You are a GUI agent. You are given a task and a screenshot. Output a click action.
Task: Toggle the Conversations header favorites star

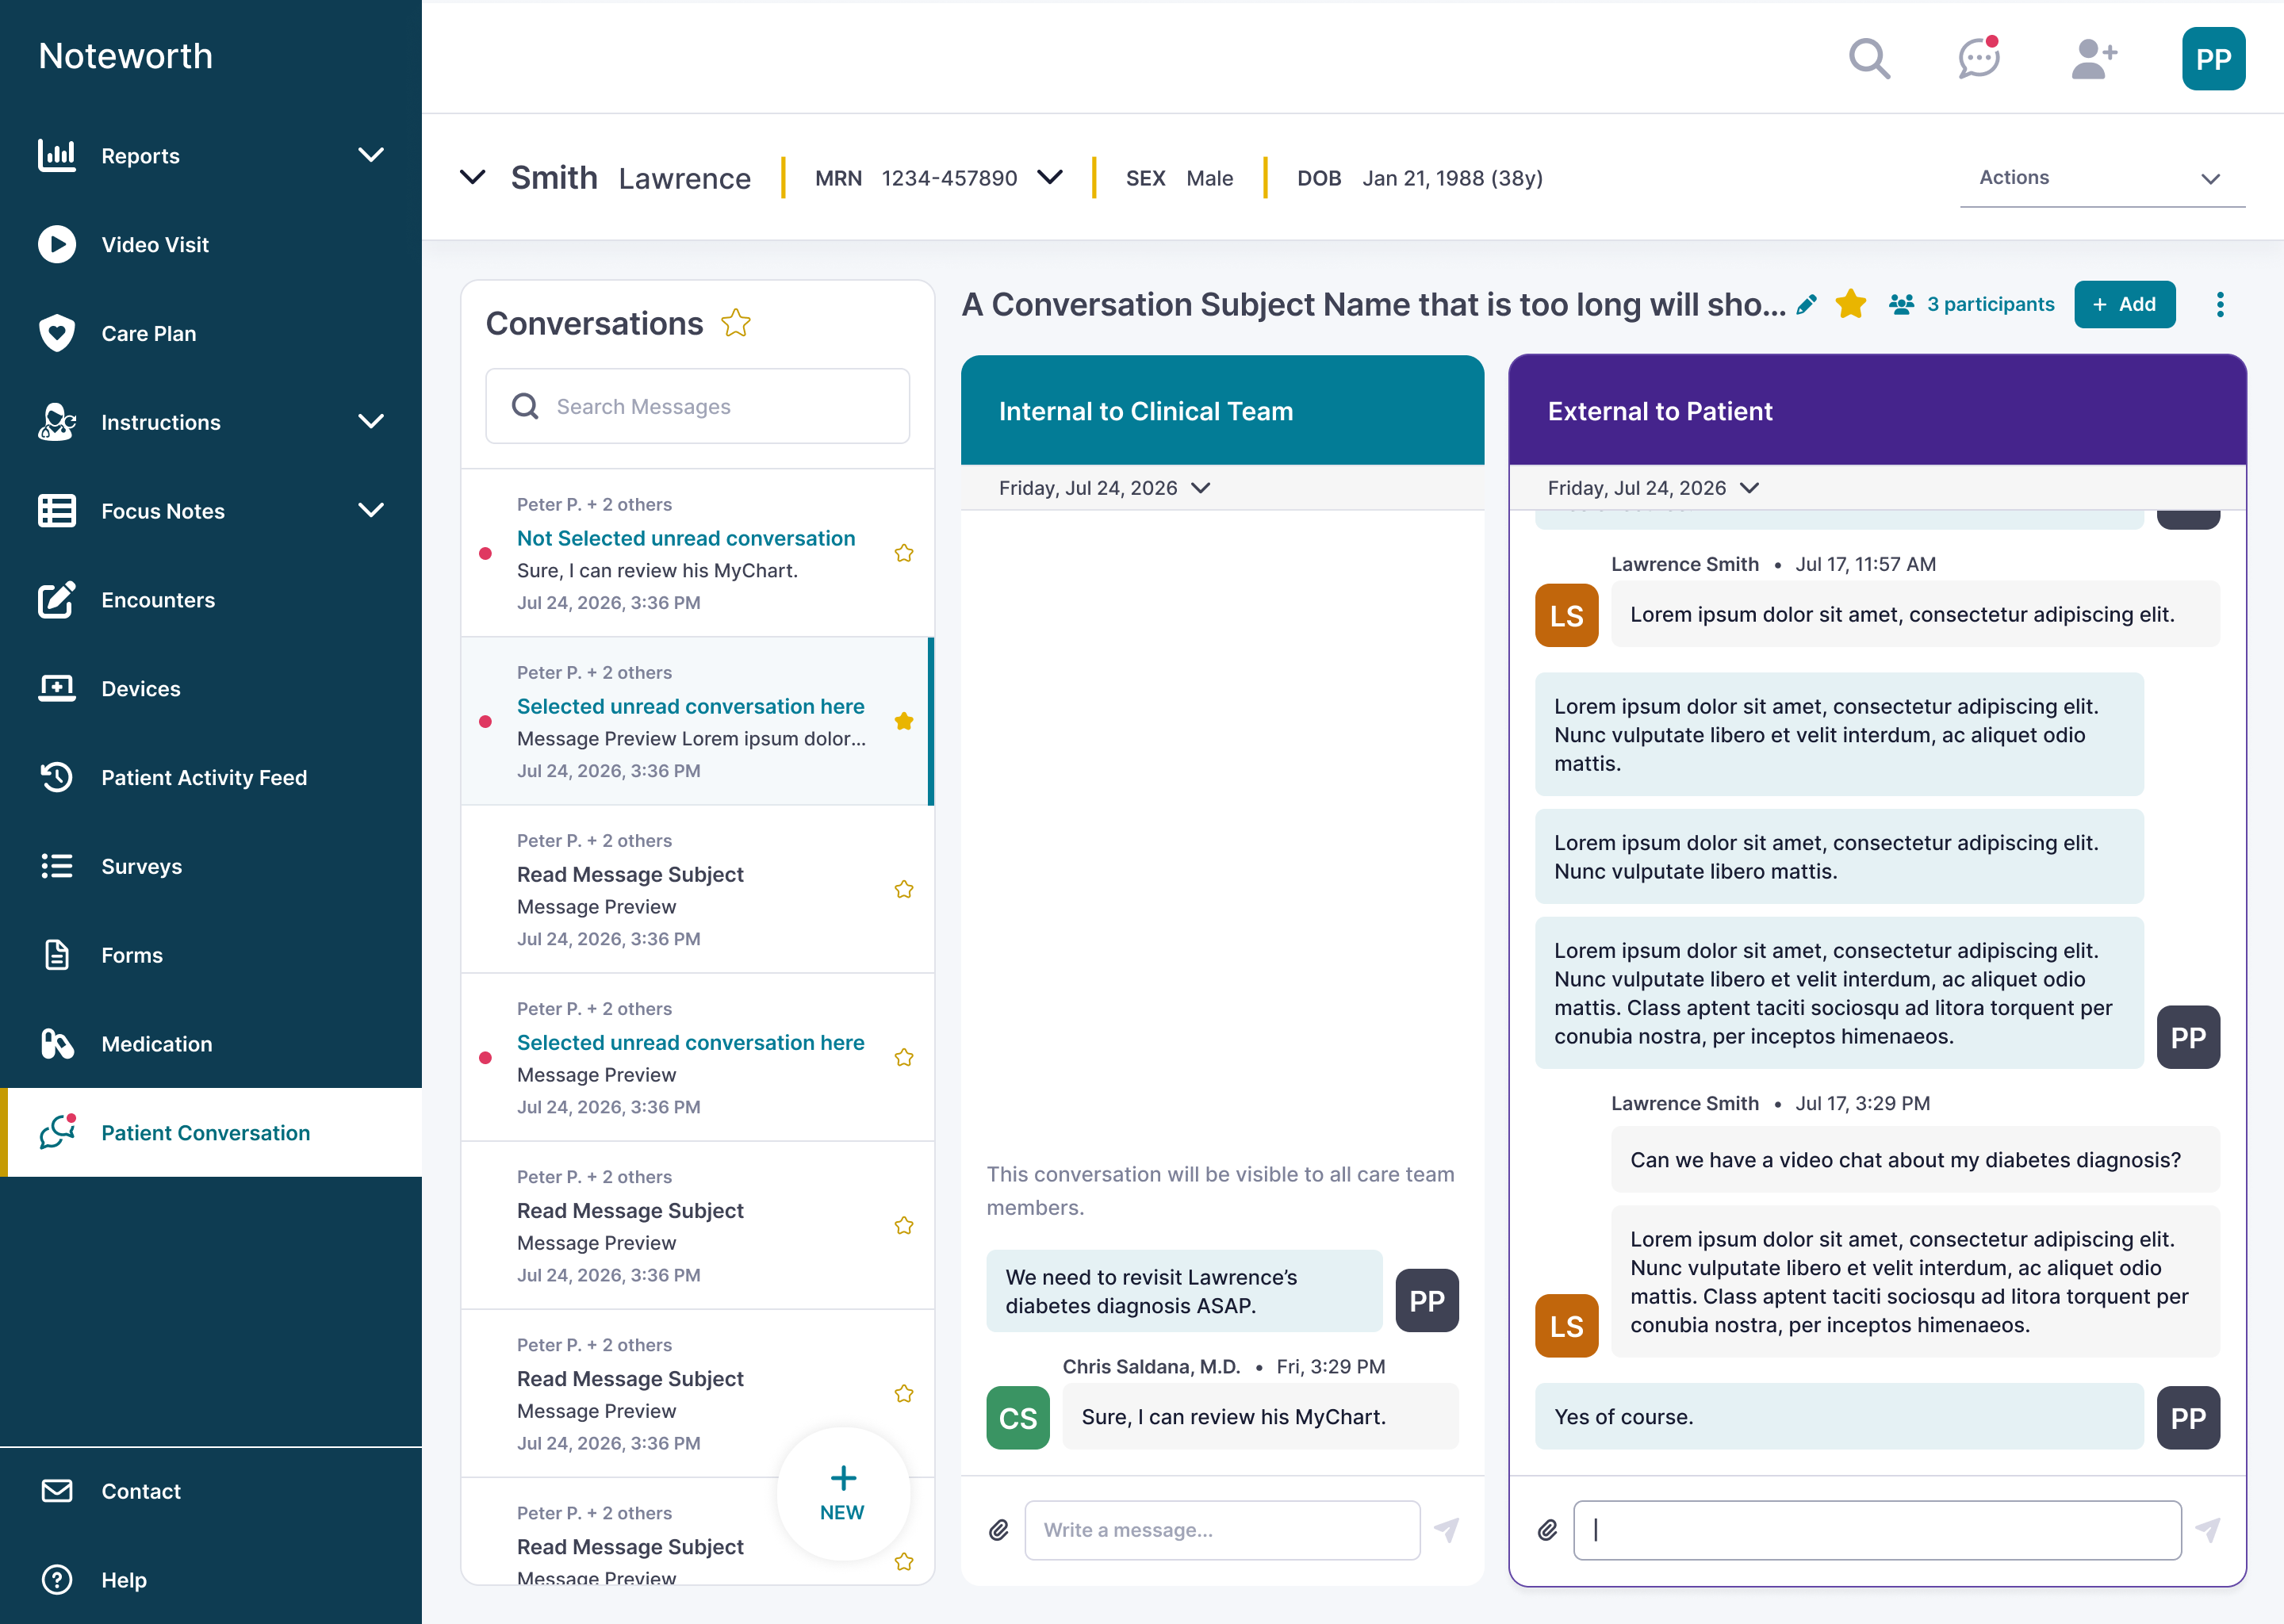tap(736, 323)
